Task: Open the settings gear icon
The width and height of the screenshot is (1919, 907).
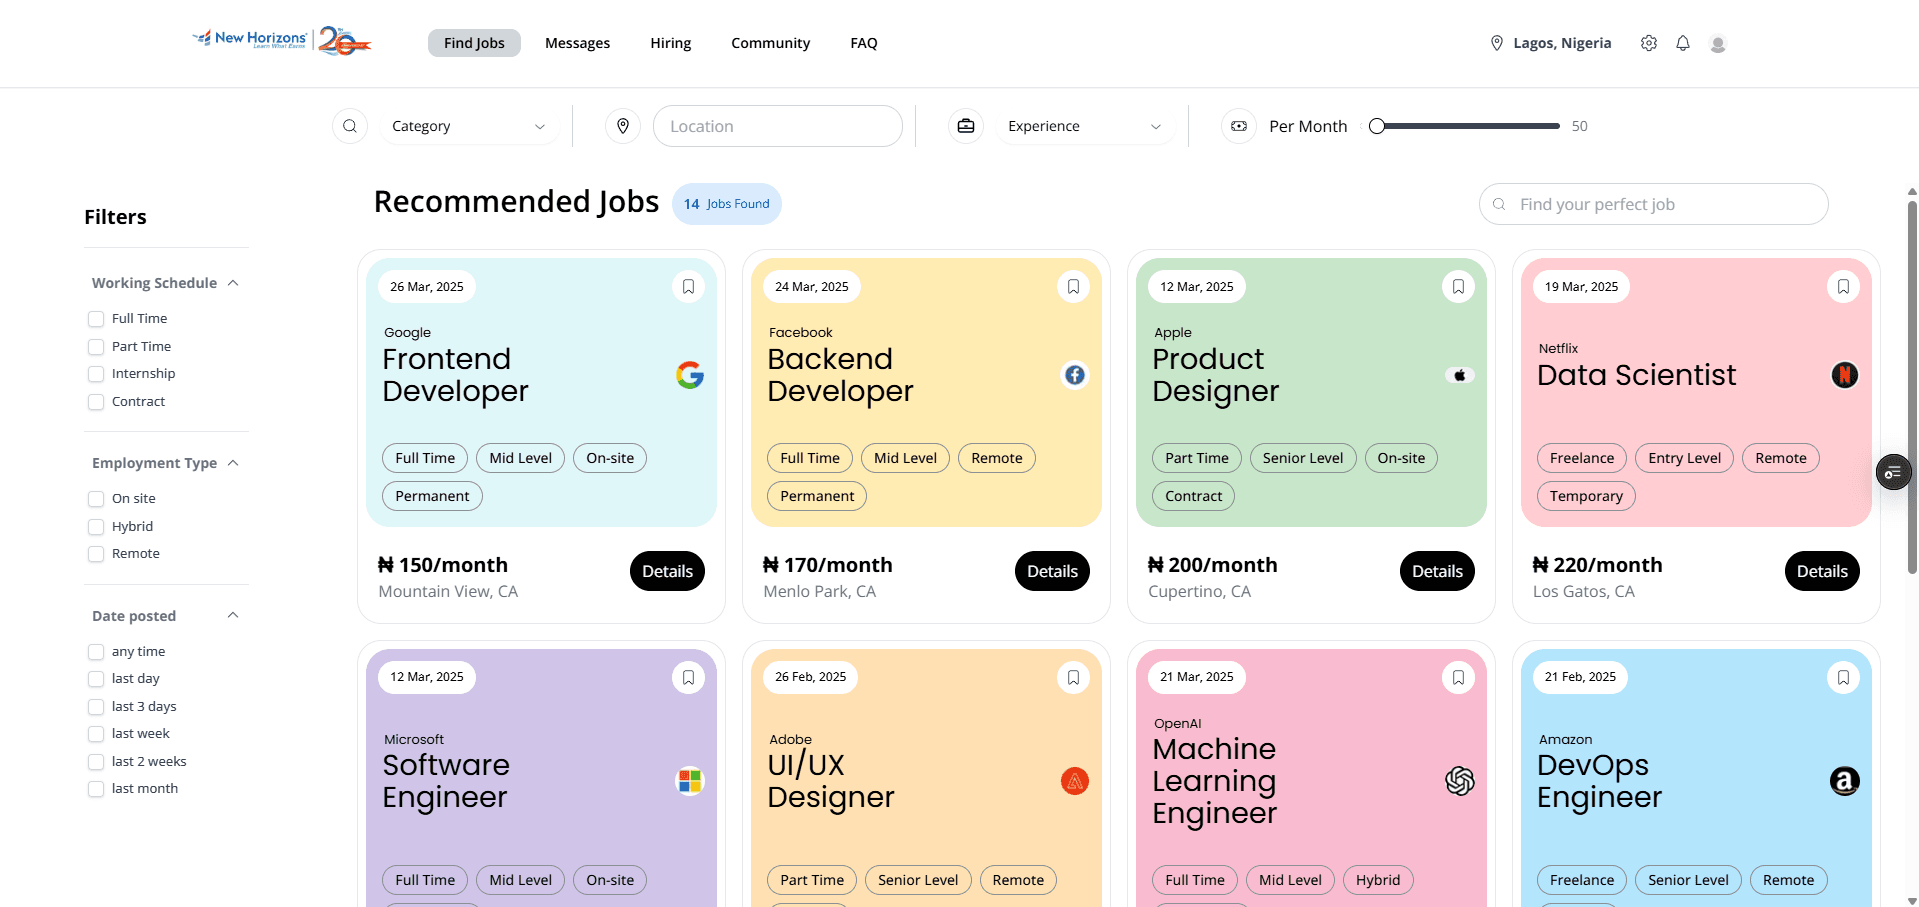Action: coord(1648,43)
